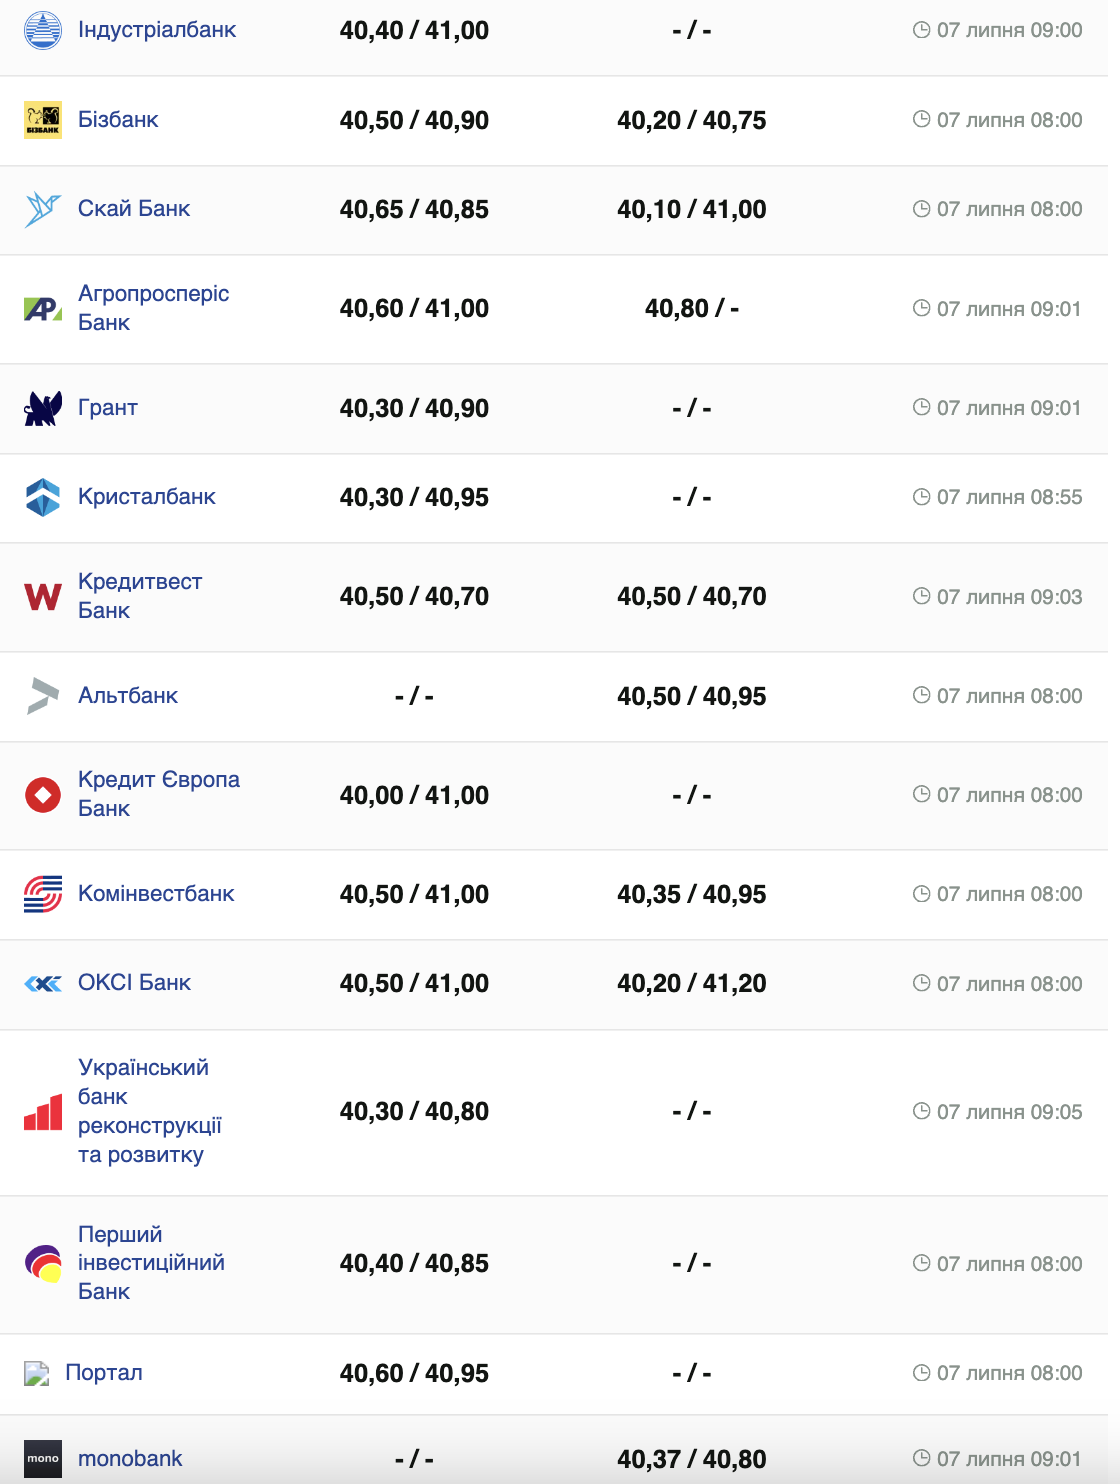Click the Кристалбанк blue logo icon
The height and width of the screenshot is (1484, 1120).
coord(42,497)
